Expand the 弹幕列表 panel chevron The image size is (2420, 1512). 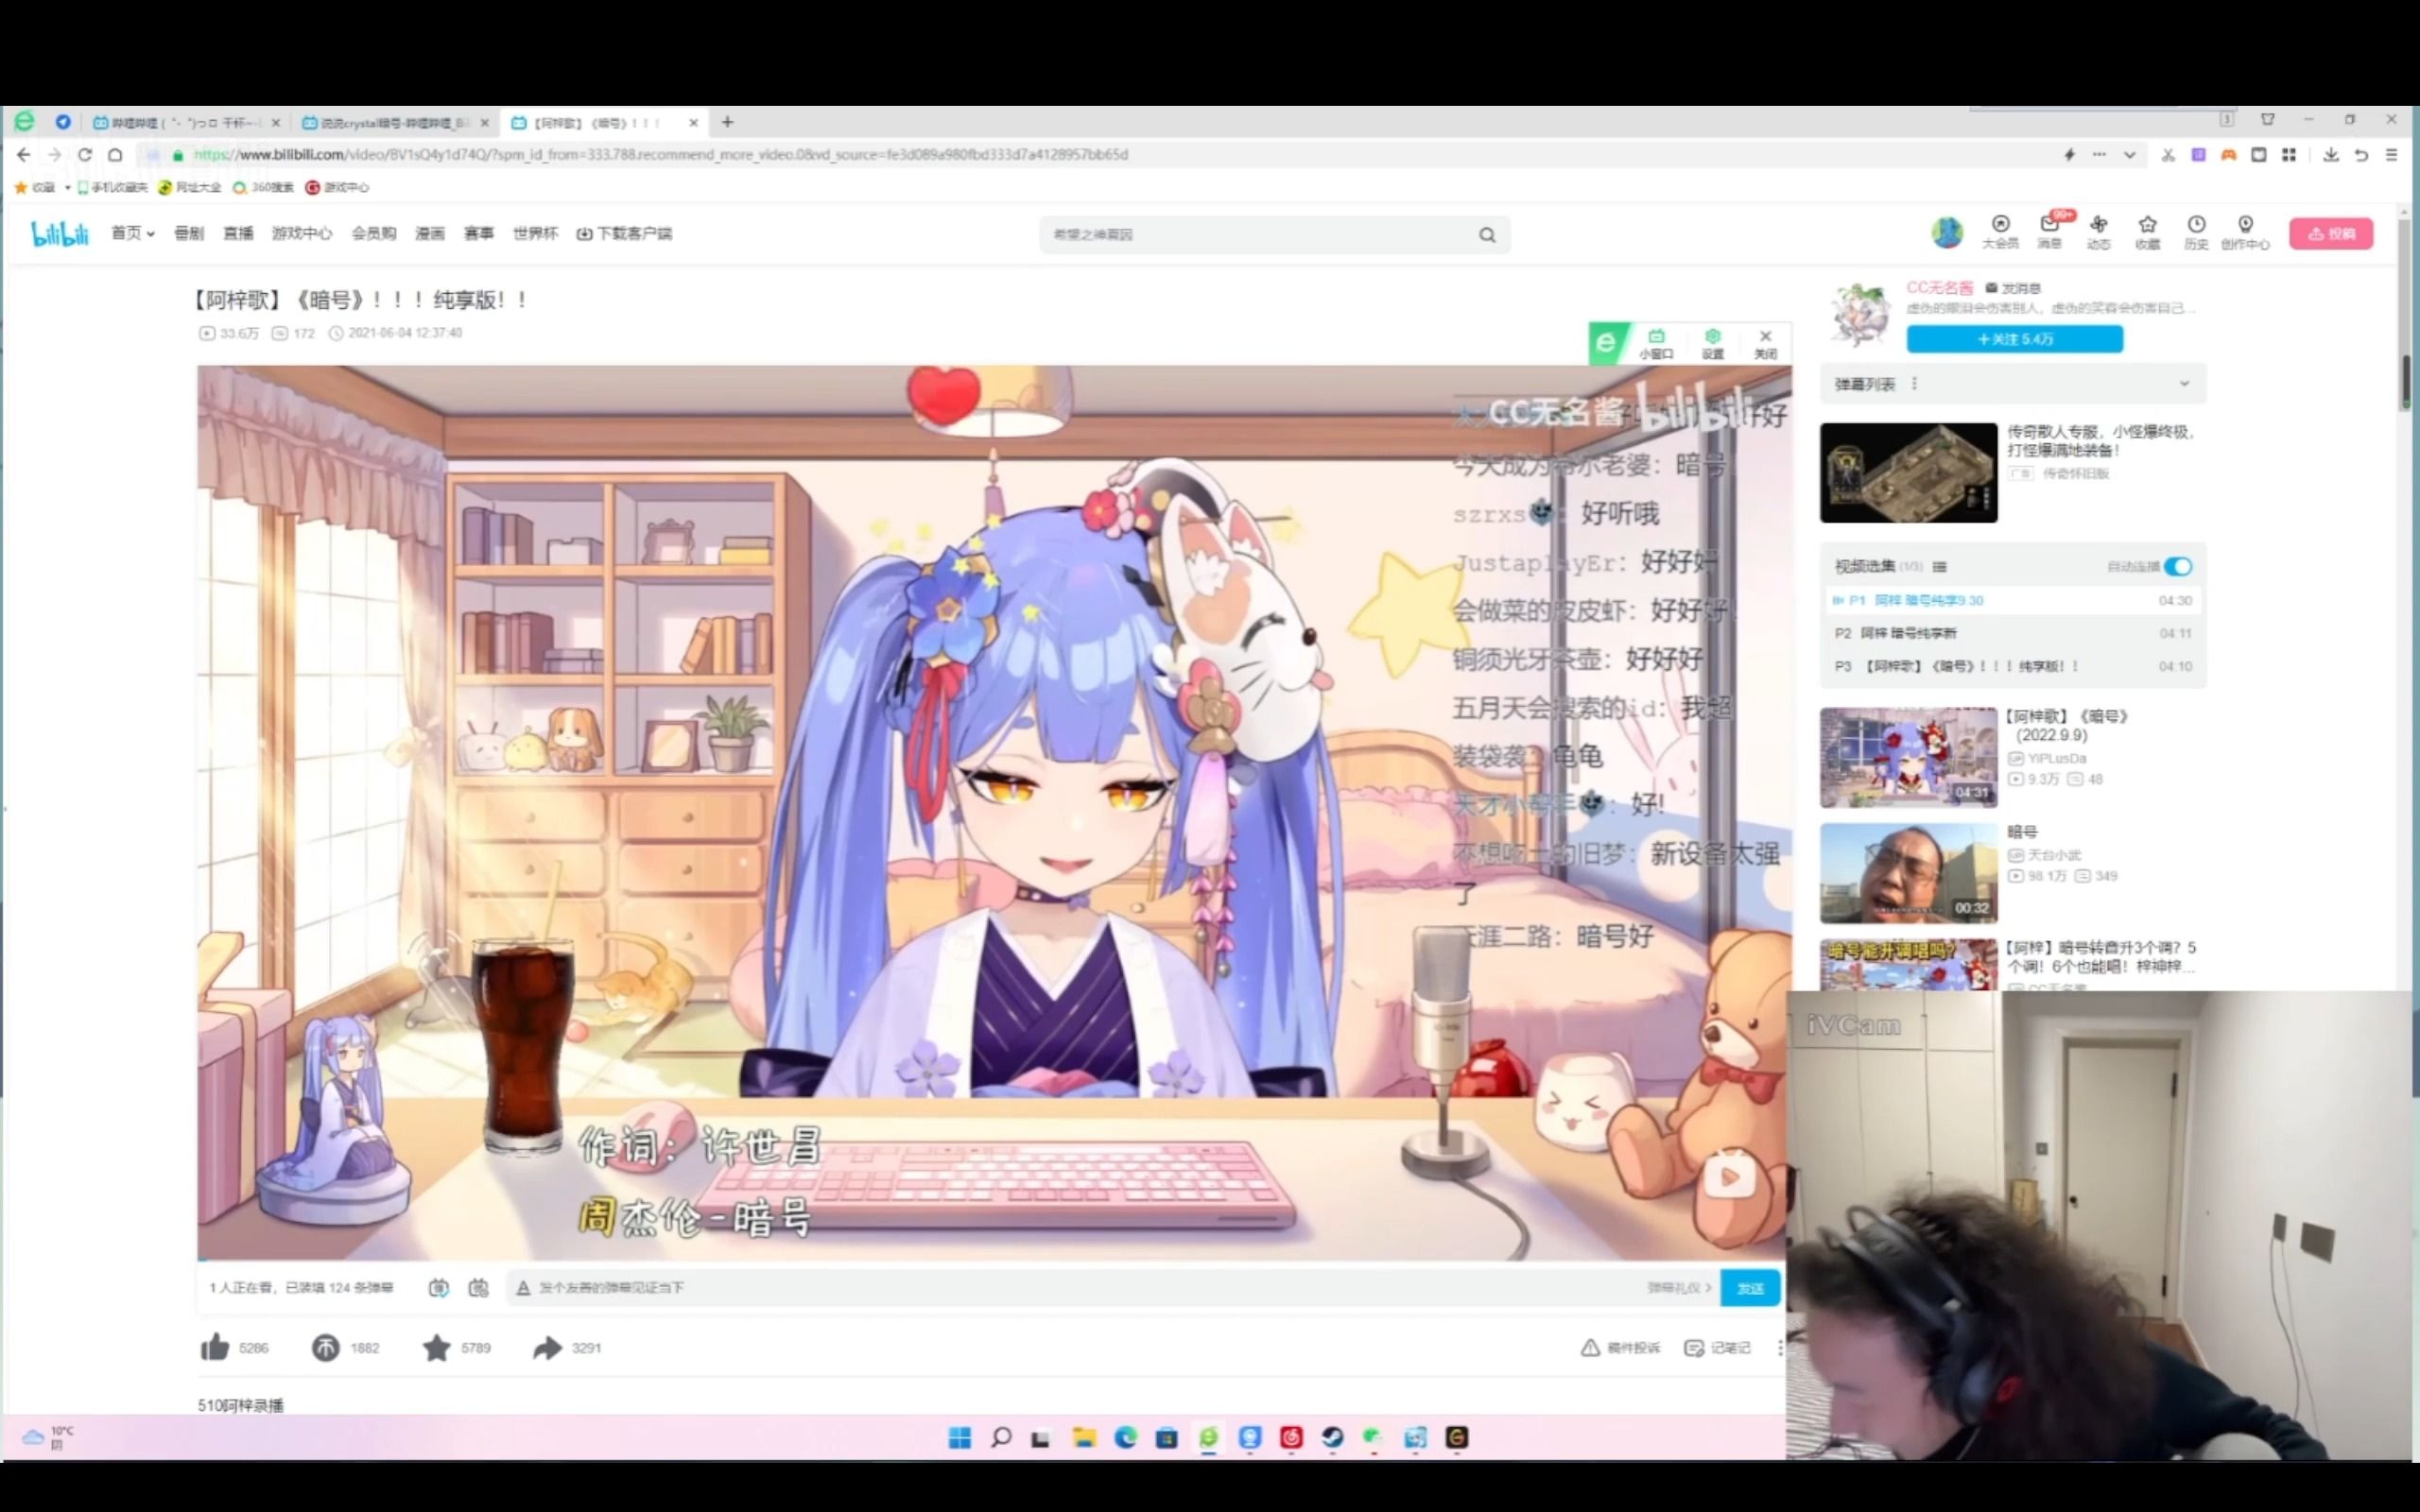click(2184, 384)
